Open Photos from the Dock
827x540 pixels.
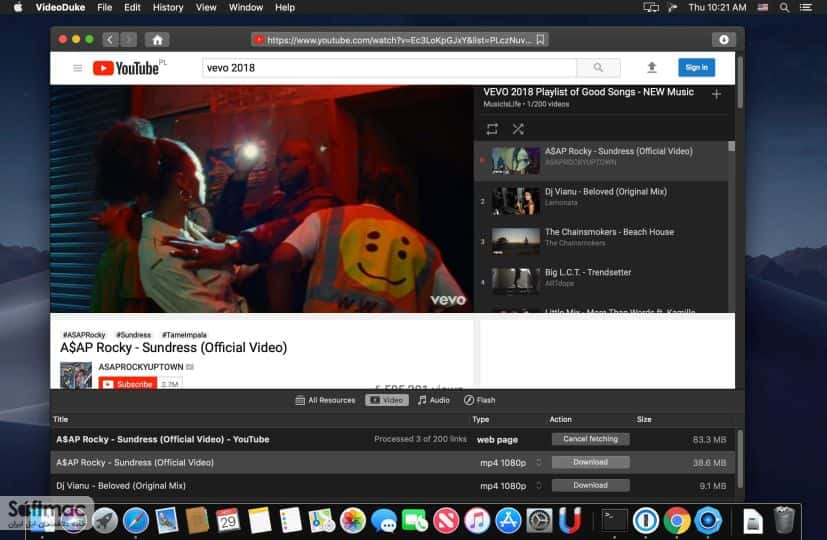(353, 520)
